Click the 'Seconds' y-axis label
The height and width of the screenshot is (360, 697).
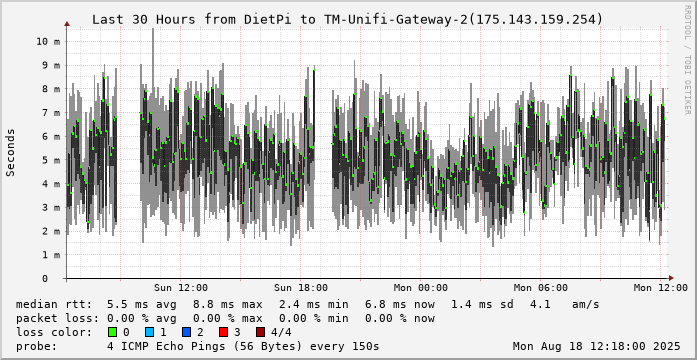[x=11, y=152]
